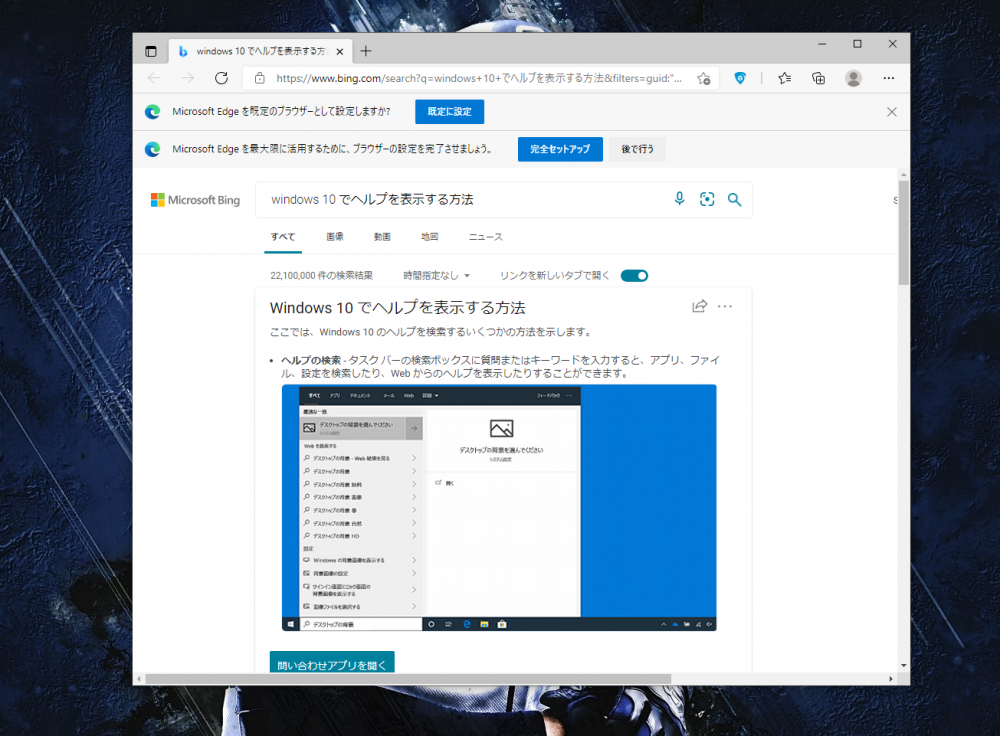Screen dimensions: 1000x736
Task: Click the address bar URL
Action: 479,78
